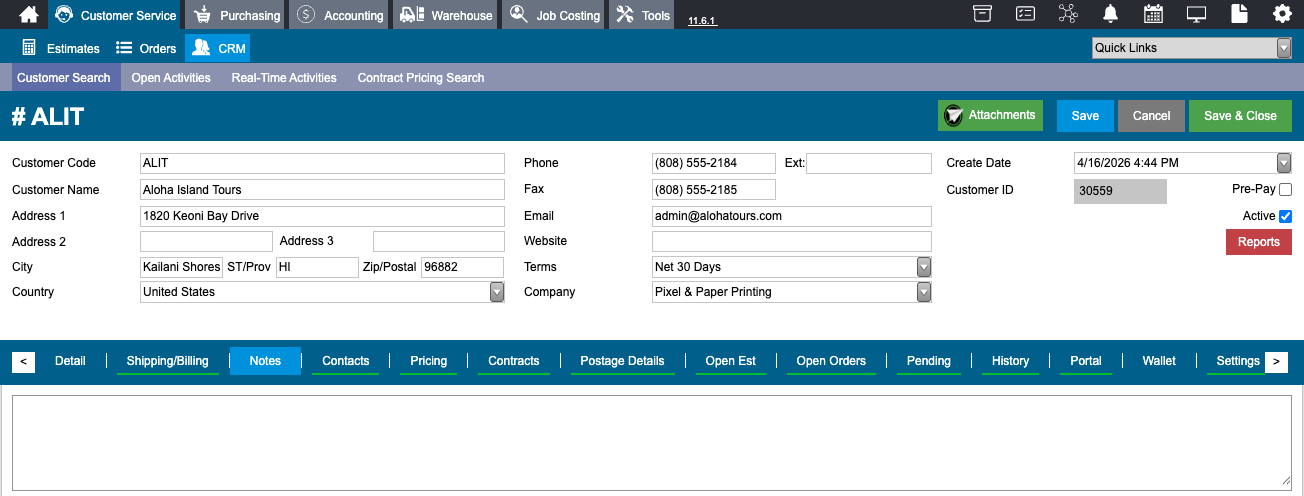Viewport: 1304px width, 496px height.
Task: Open the calendar icon
Action: (x=1153, y=14)
